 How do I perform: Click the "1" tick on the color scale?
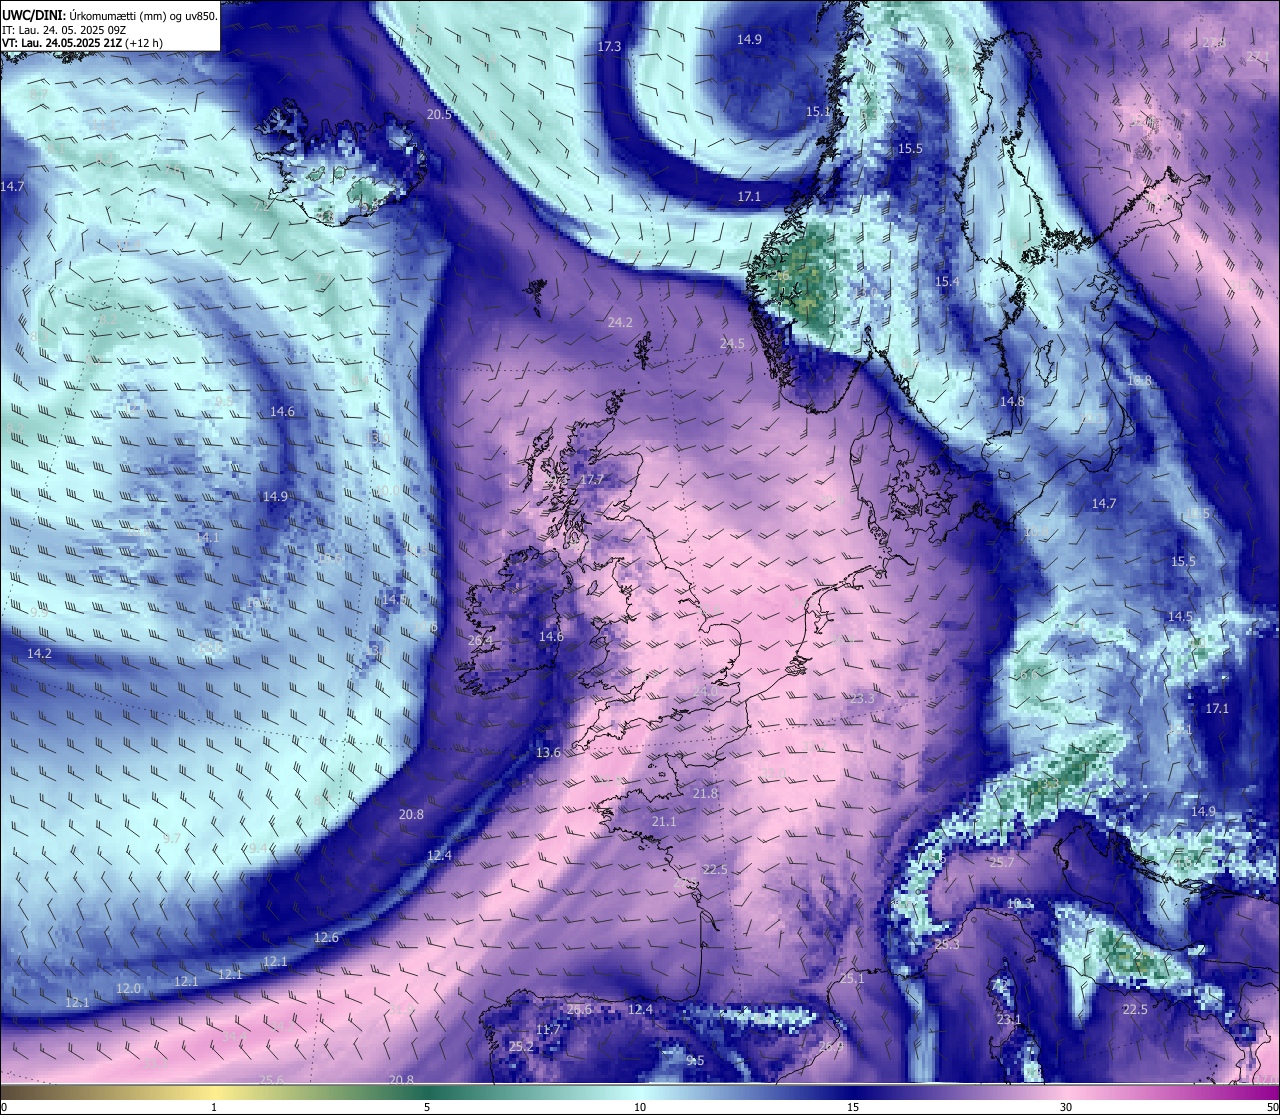coord(214,1107)
